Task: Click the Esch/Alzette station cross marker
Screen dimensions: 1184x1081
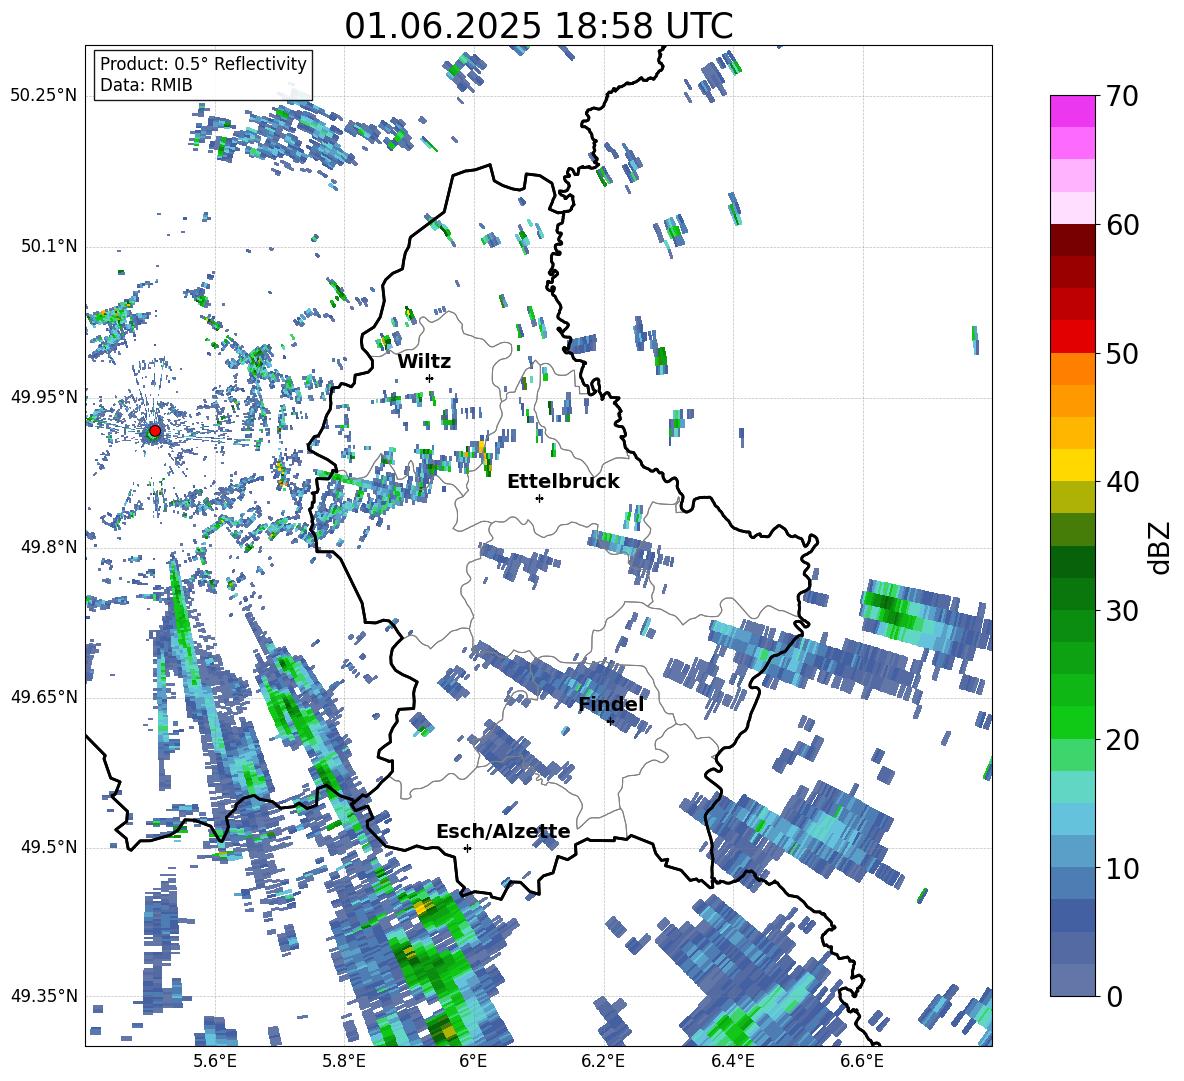Action: (x=467, y=848)
